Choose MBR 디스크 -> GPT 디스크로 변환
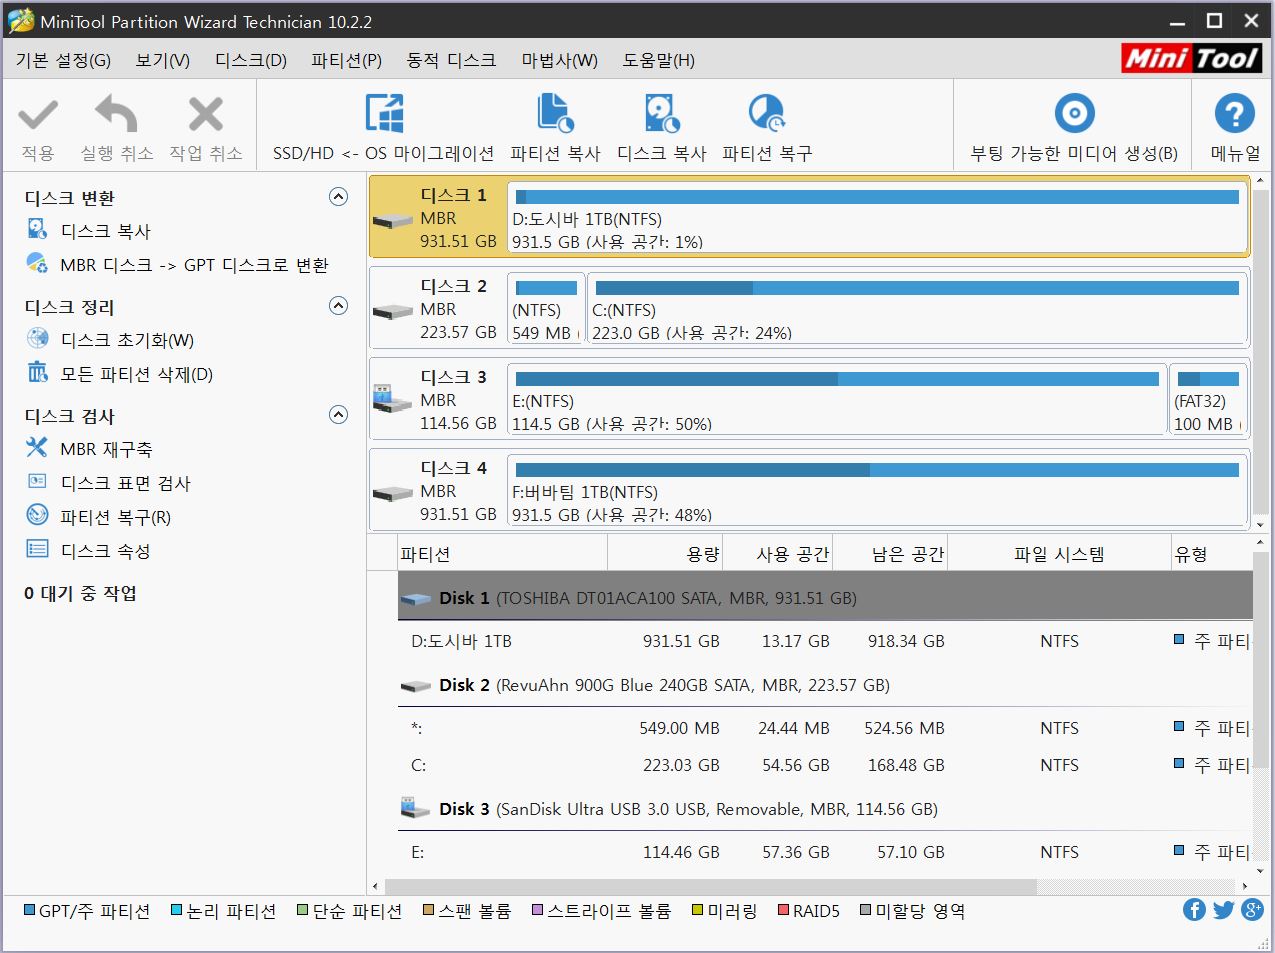The image size is (1275, 953). coord(194,265)
